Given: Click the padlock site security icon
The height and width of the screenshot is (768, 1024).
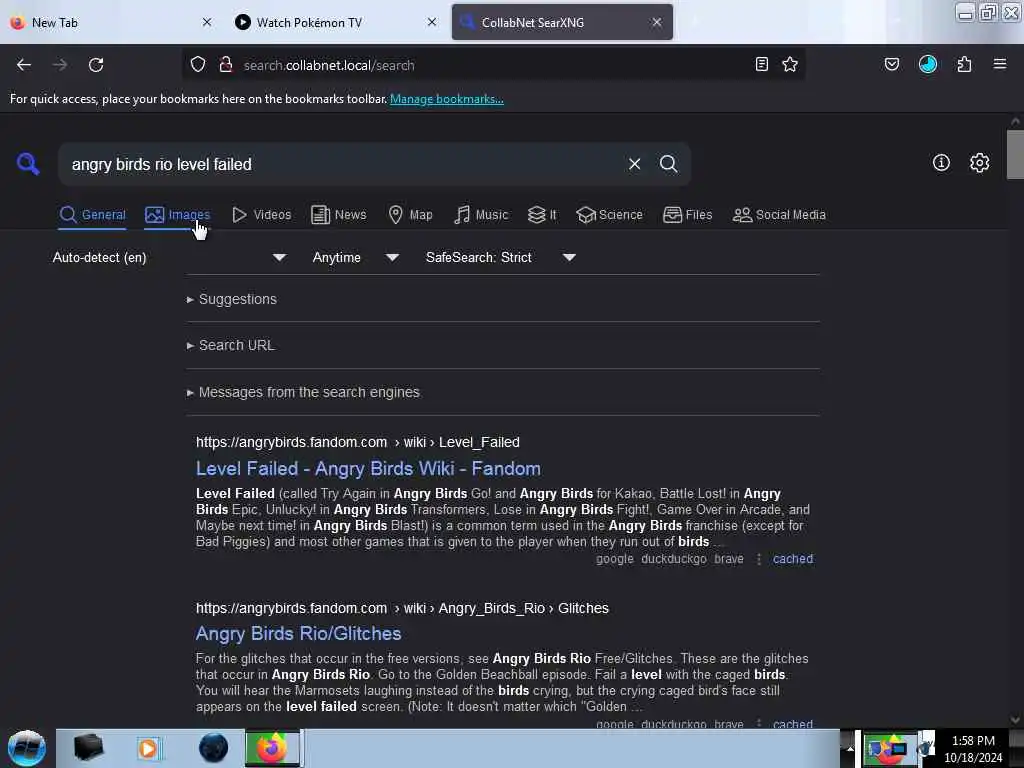Looking at the screenshot, I should coord(226,65).
